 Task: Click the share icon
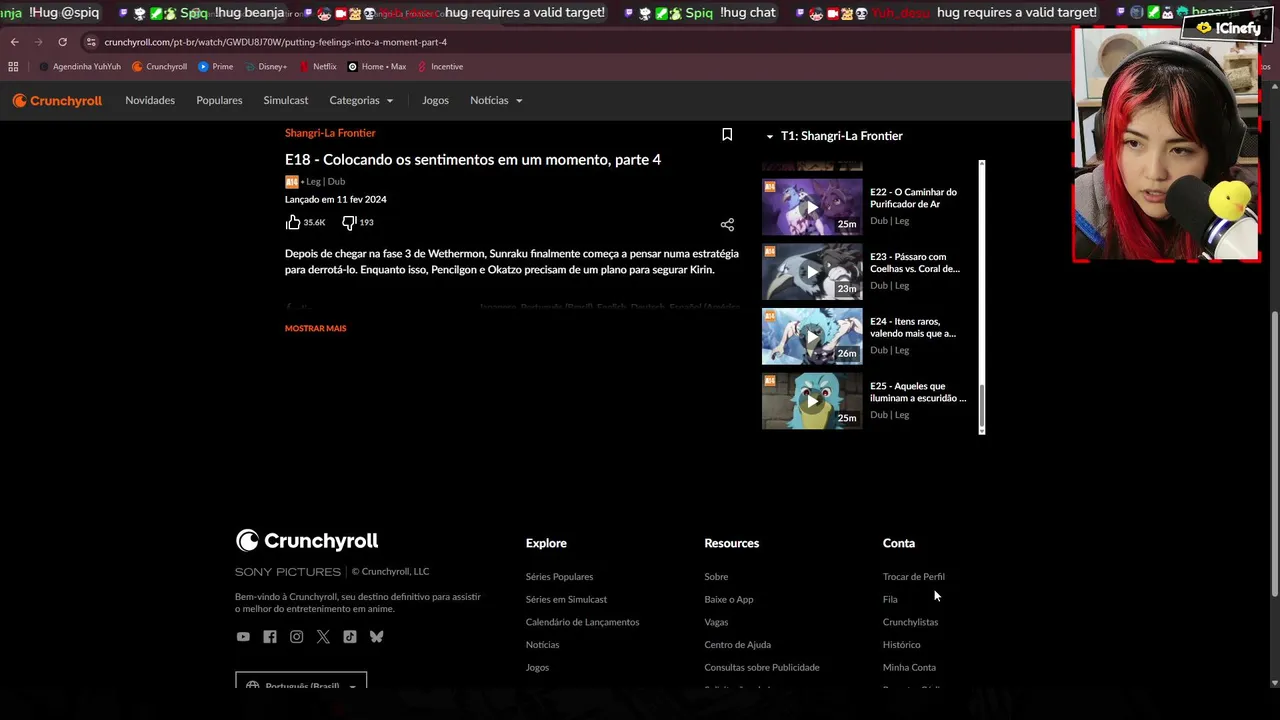(x=727, y=225)
